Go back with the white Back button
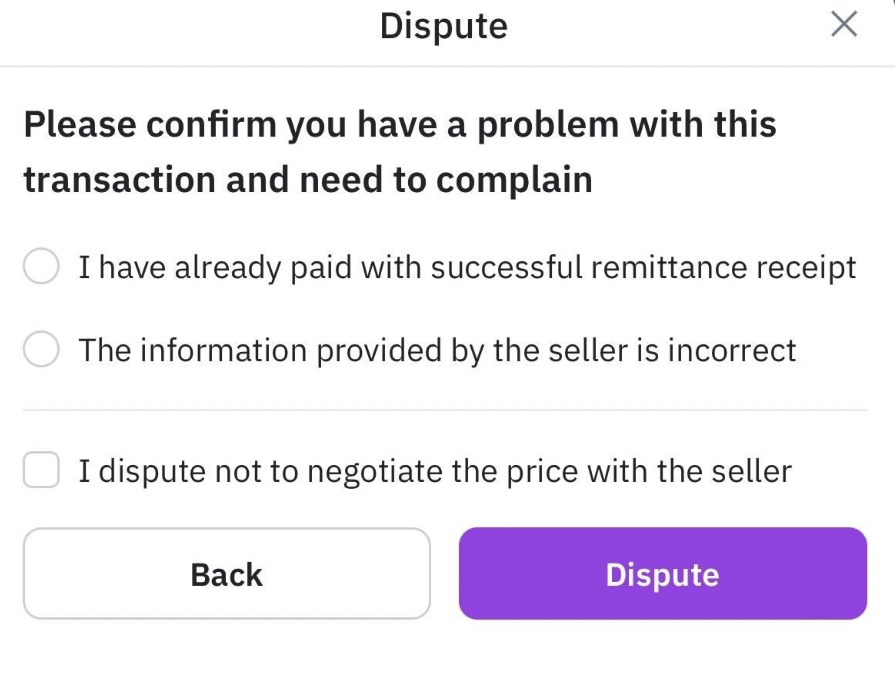 tap(226, 574)
